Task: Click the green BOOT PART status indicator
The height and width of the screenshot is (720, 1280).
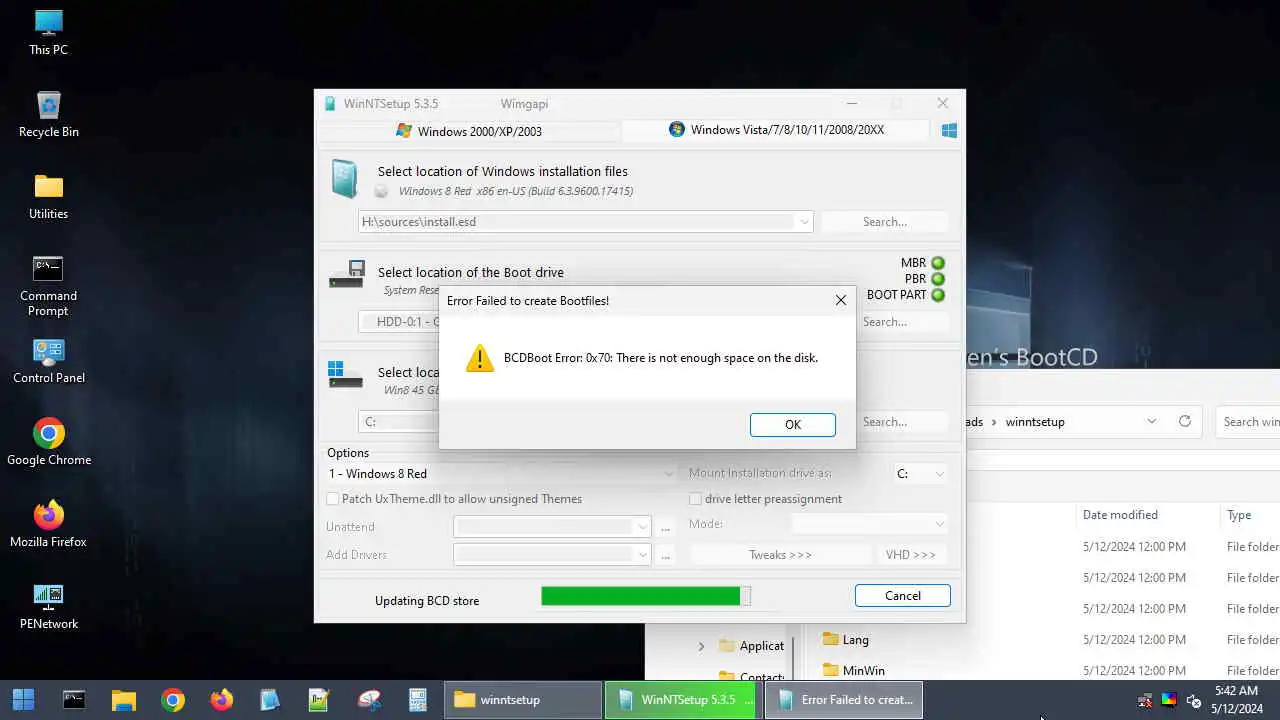Action: [938, 295]
